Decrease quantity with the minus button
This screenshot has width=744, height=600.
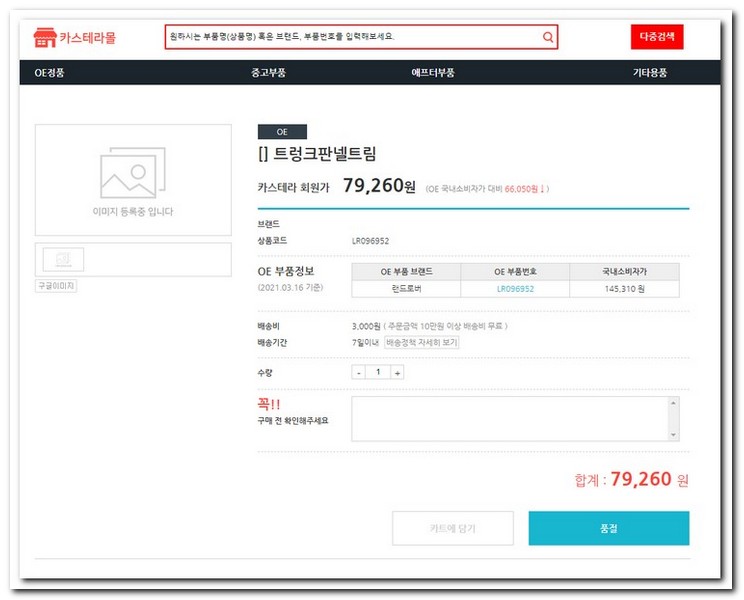click(359, 372)
